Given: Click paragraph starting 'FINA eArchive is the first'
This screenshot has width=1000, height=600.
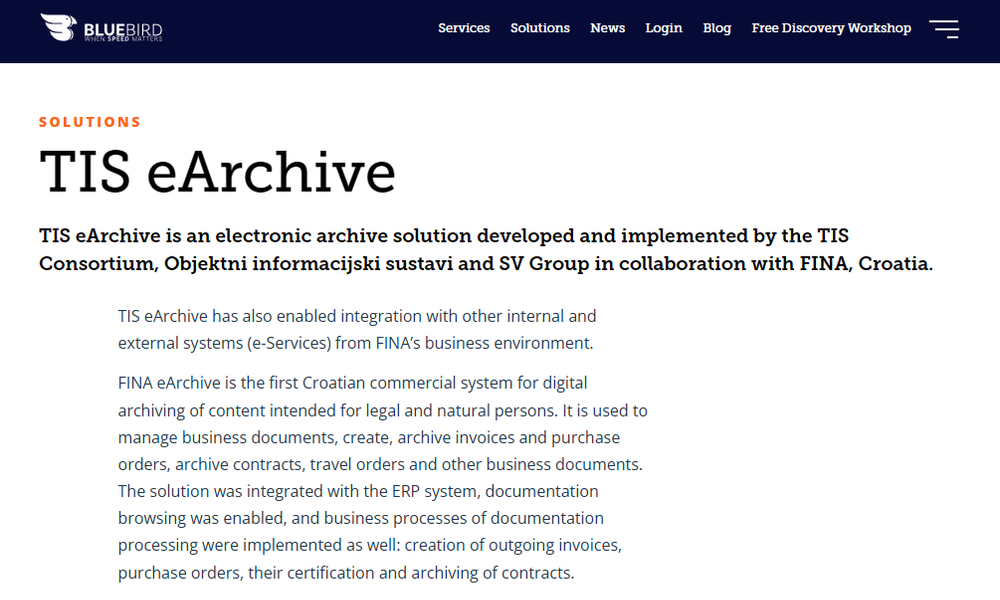Looking at the screenshot, I should point(383,478).
